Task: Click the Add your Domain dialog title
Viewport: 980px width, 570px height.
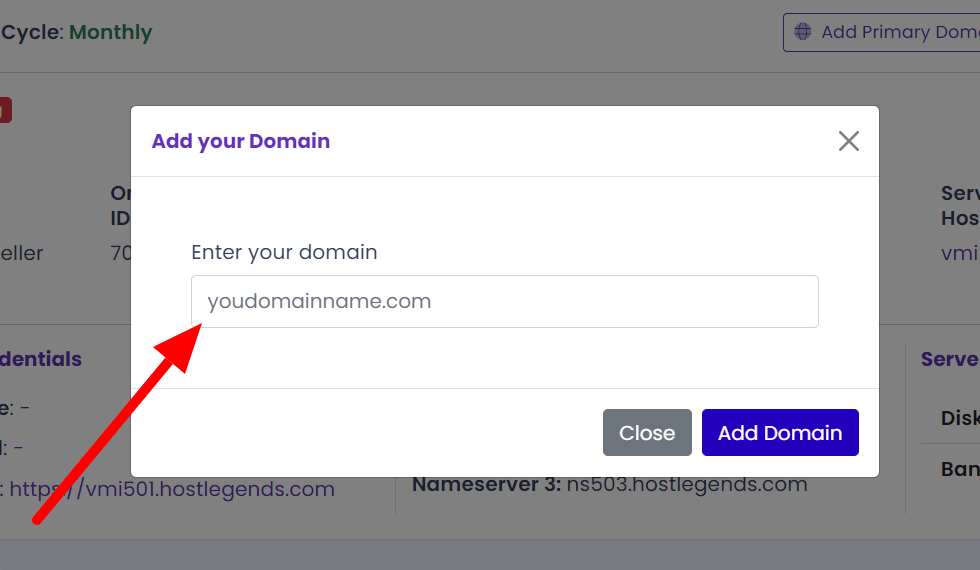Action: click(241, 141)
